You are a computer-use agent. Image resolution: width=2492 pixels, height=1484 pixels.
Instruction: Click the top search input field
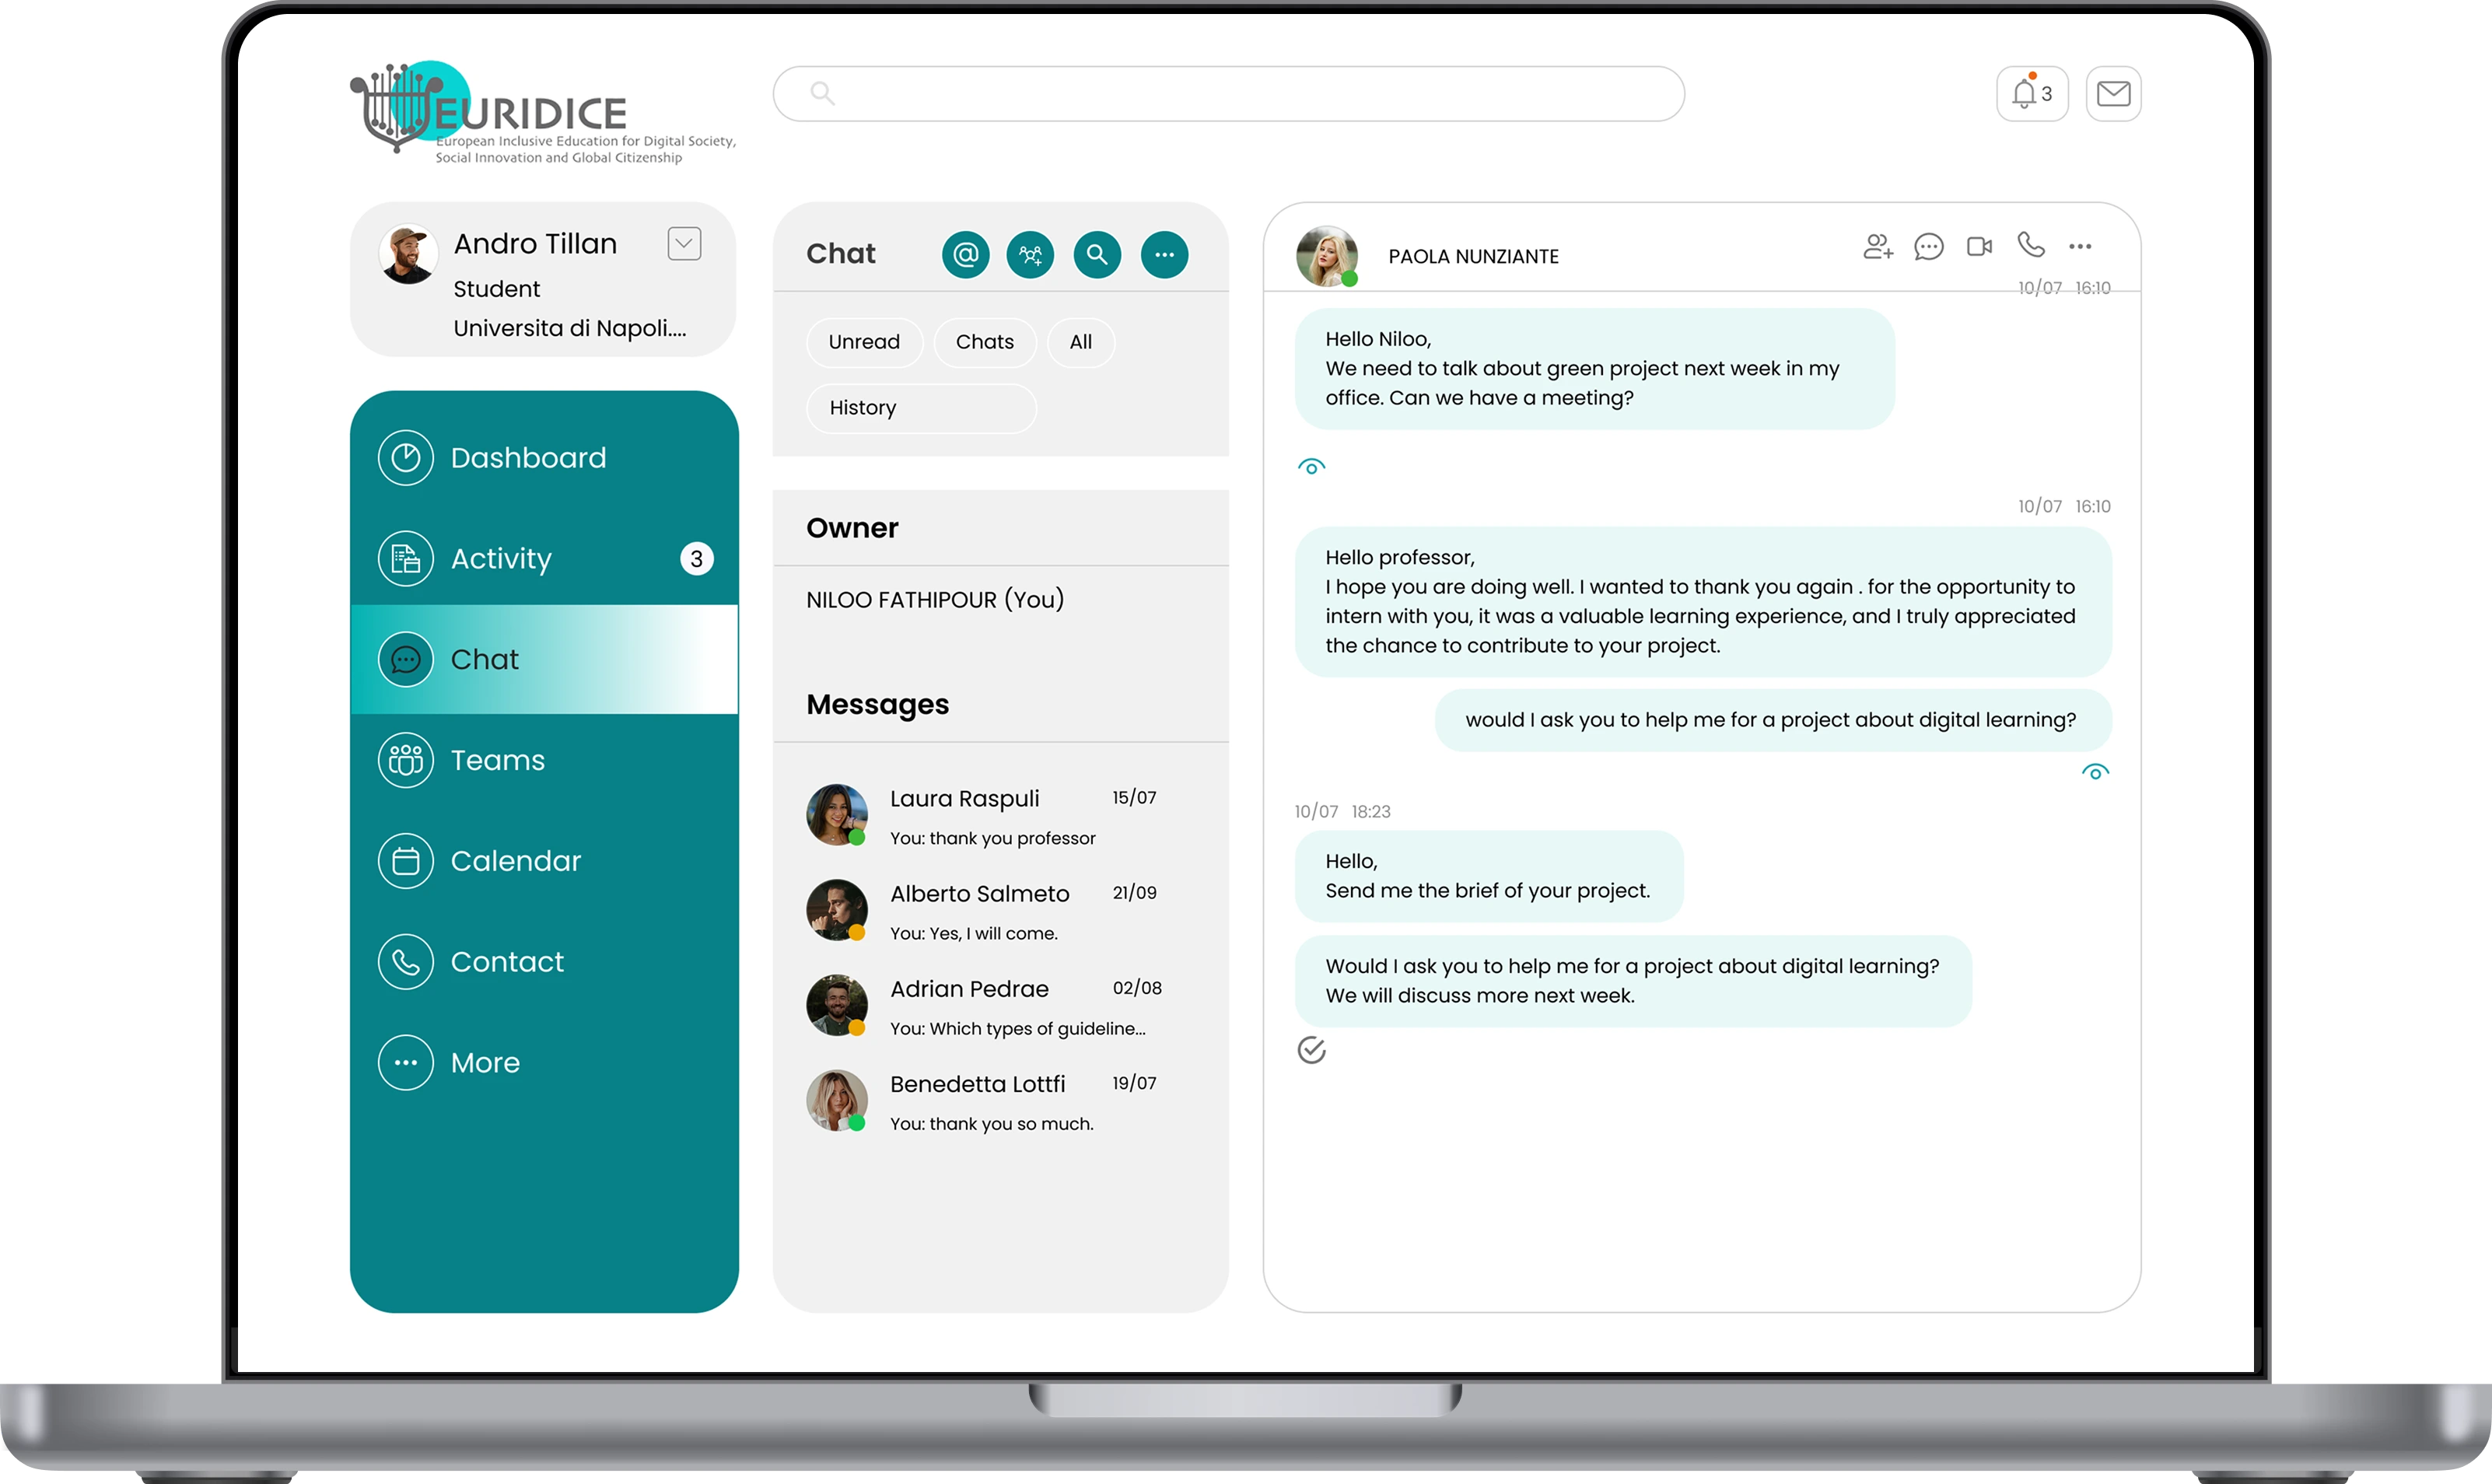point(1228,94)
